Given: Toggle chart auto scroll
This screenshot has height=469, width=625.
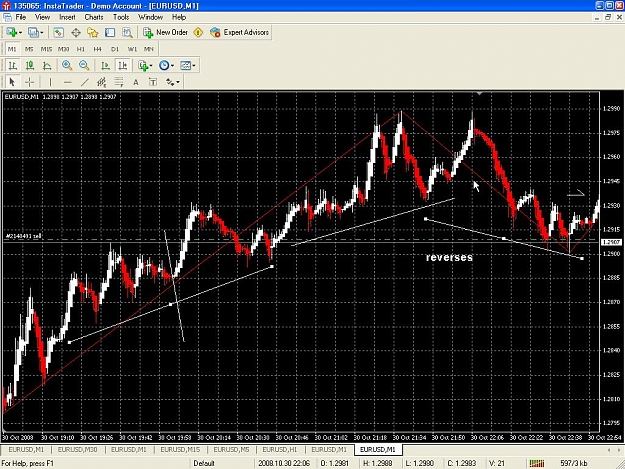Looking at the screenshot, I should pyautogui.click(x=105, y=65).
